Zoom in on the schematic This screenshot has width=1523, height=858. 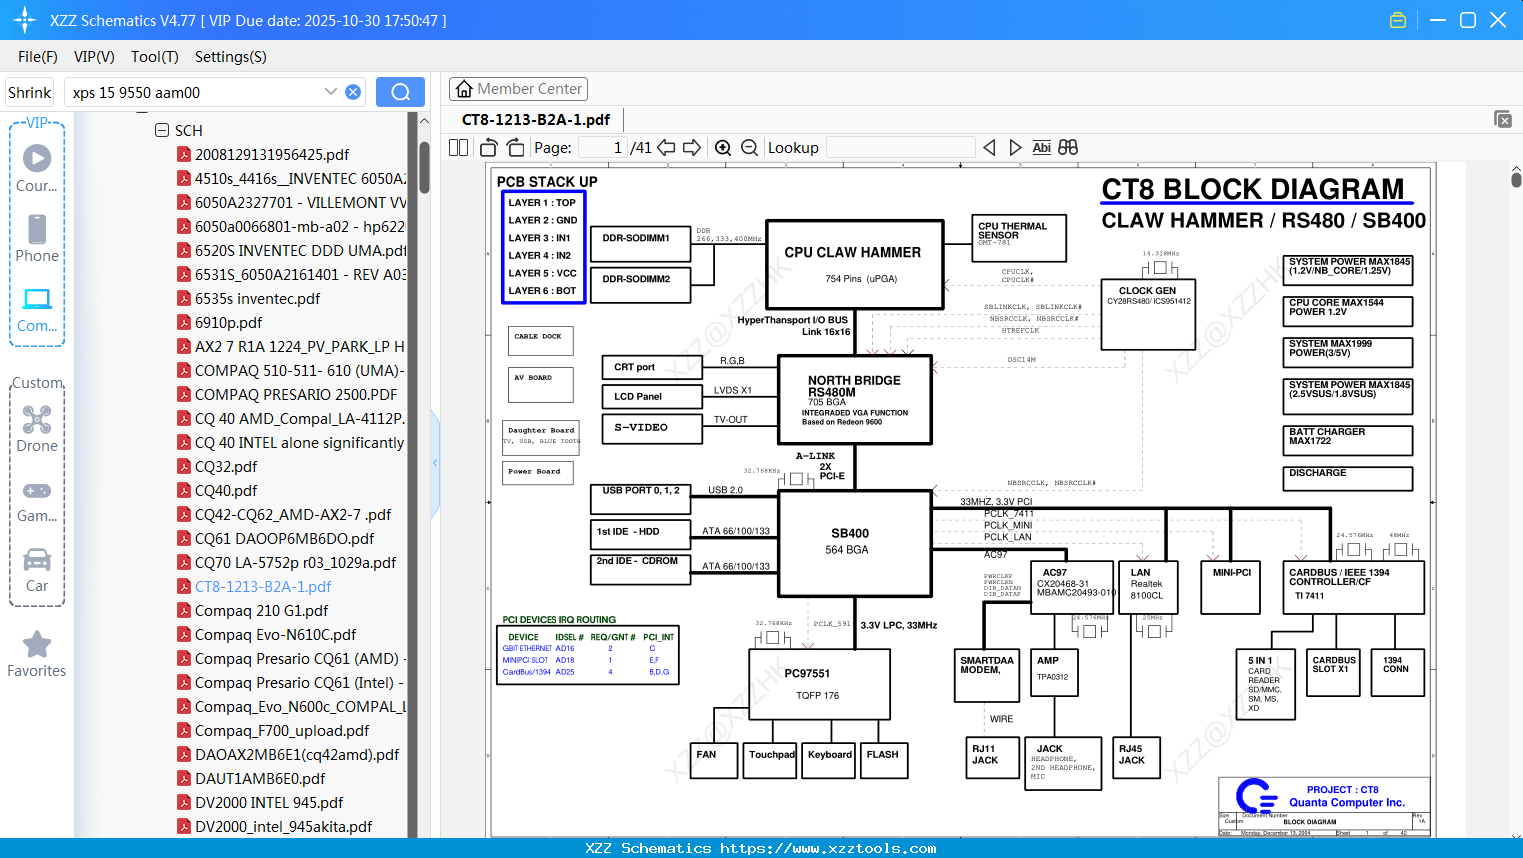pos(723,148)
